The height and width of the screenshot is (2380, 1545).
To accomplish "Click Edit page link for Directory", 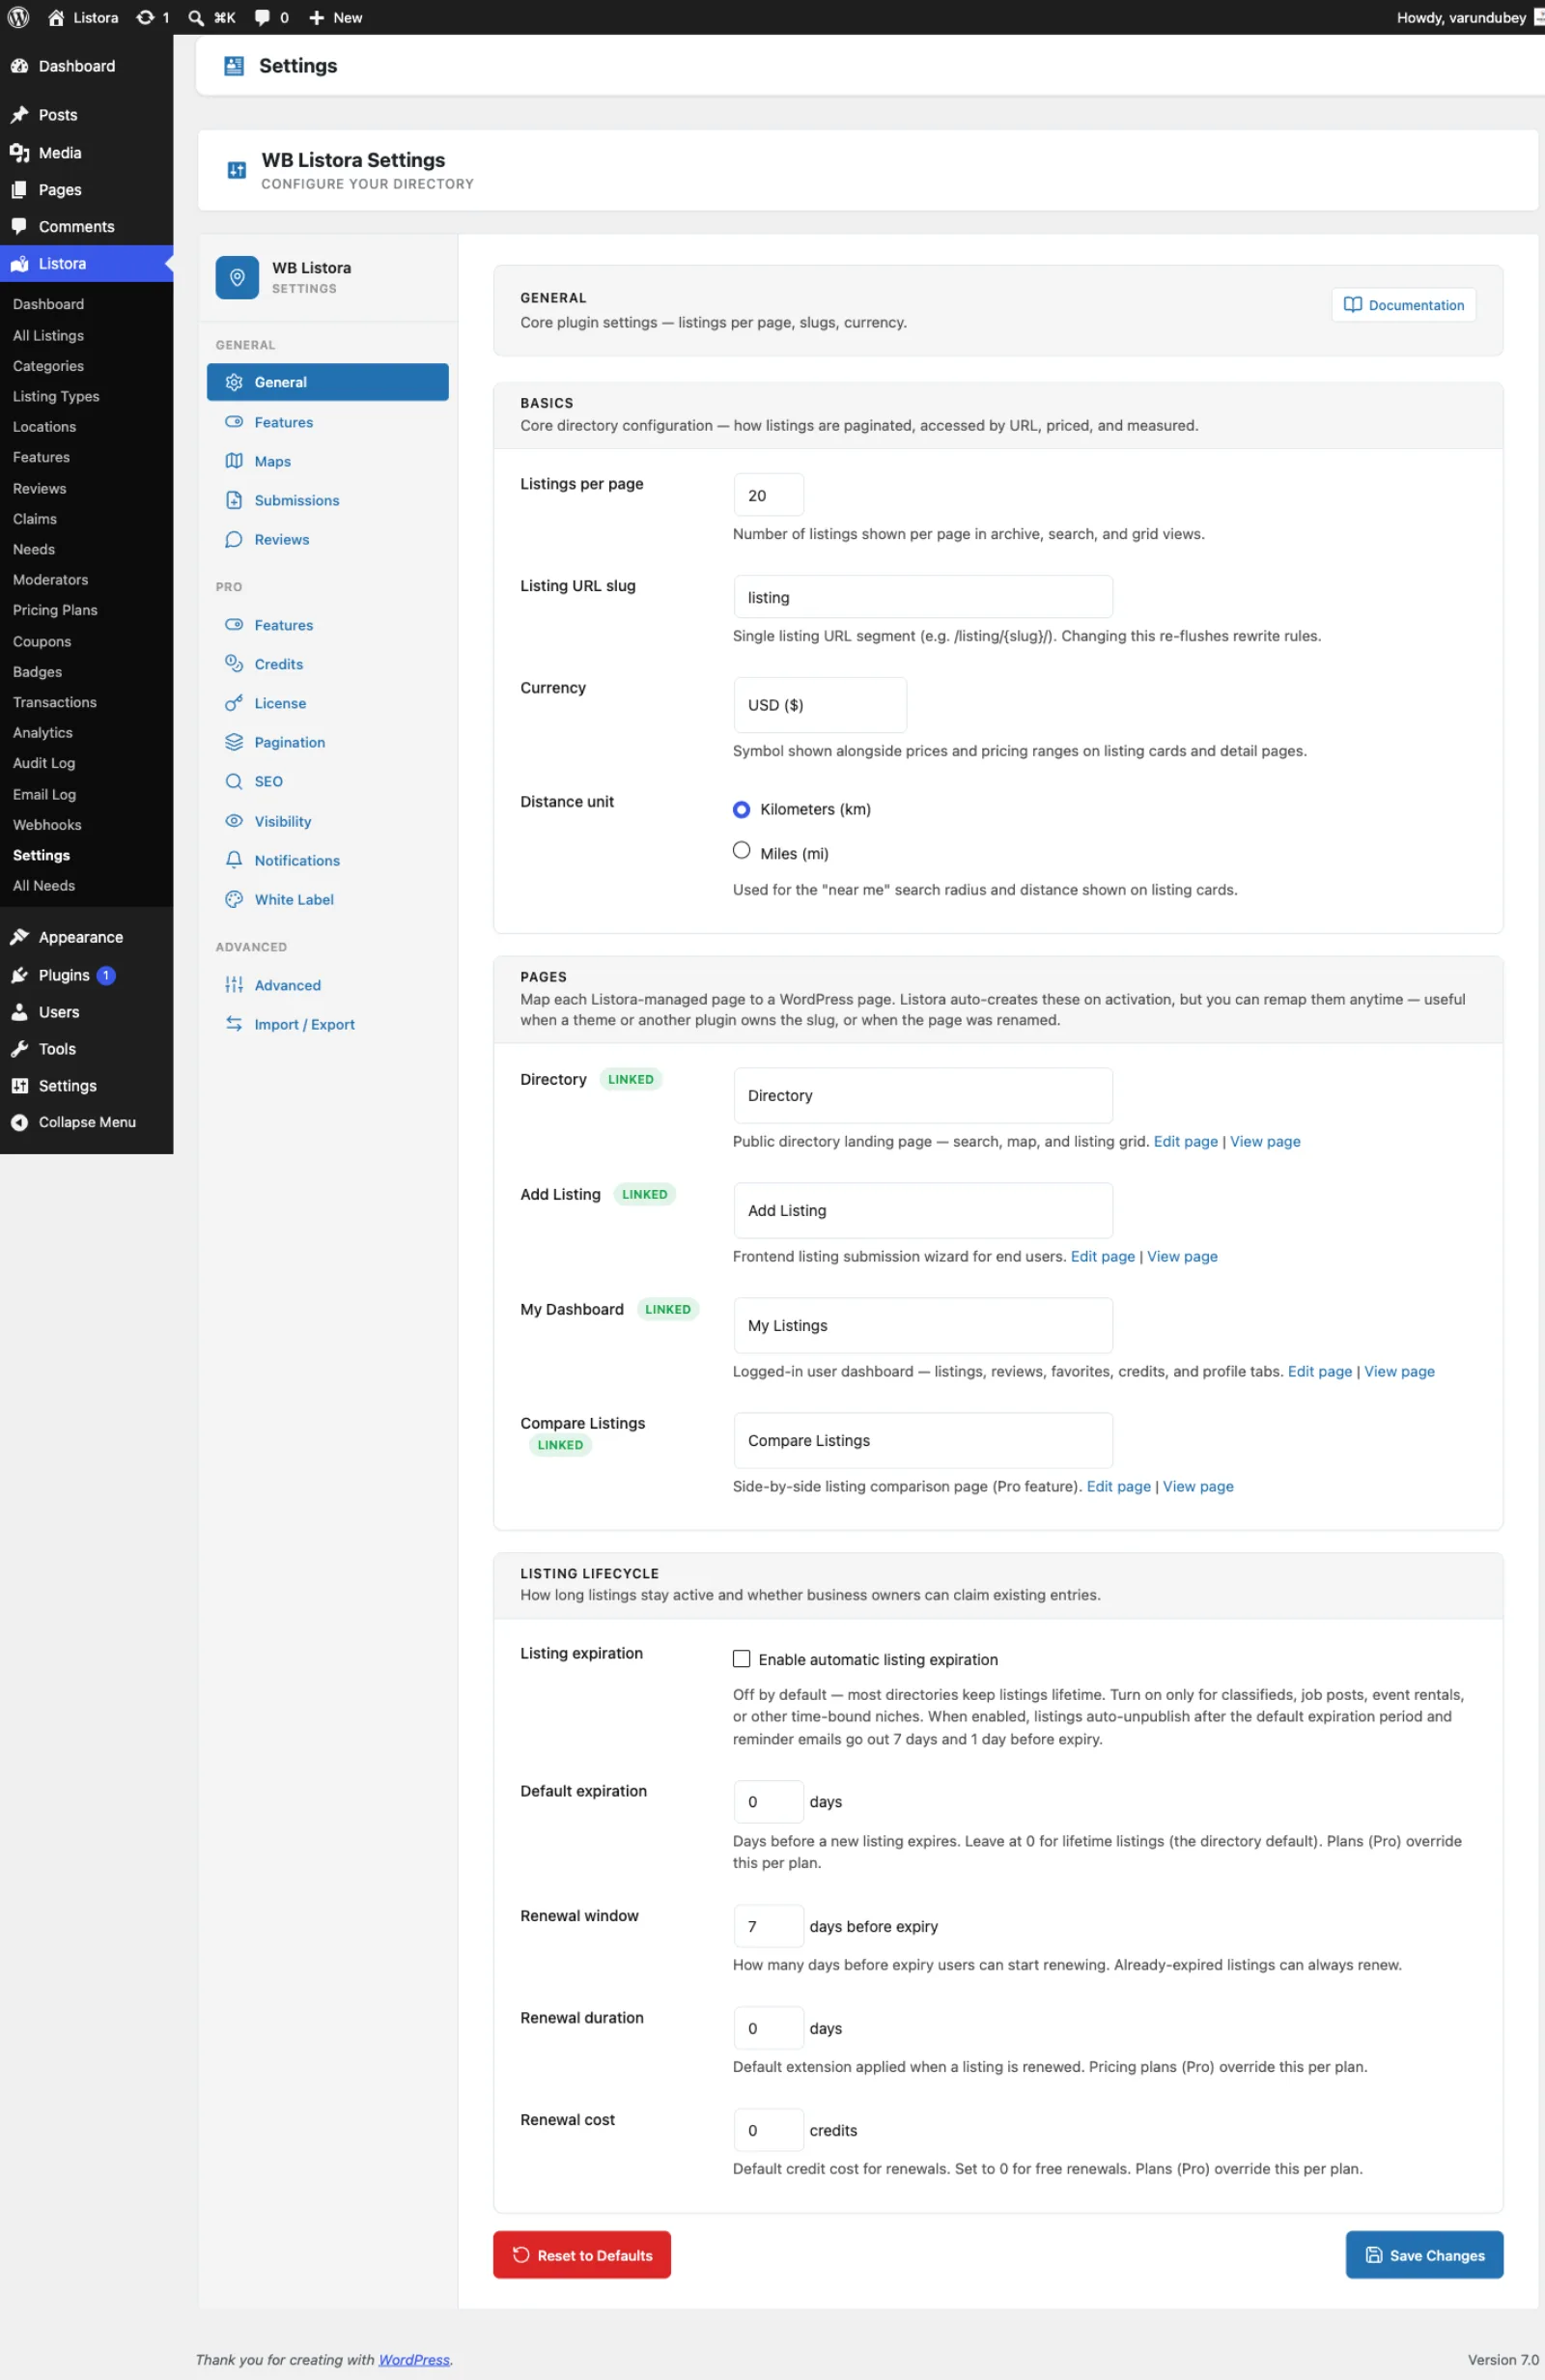I will tap(1186, 1142).
